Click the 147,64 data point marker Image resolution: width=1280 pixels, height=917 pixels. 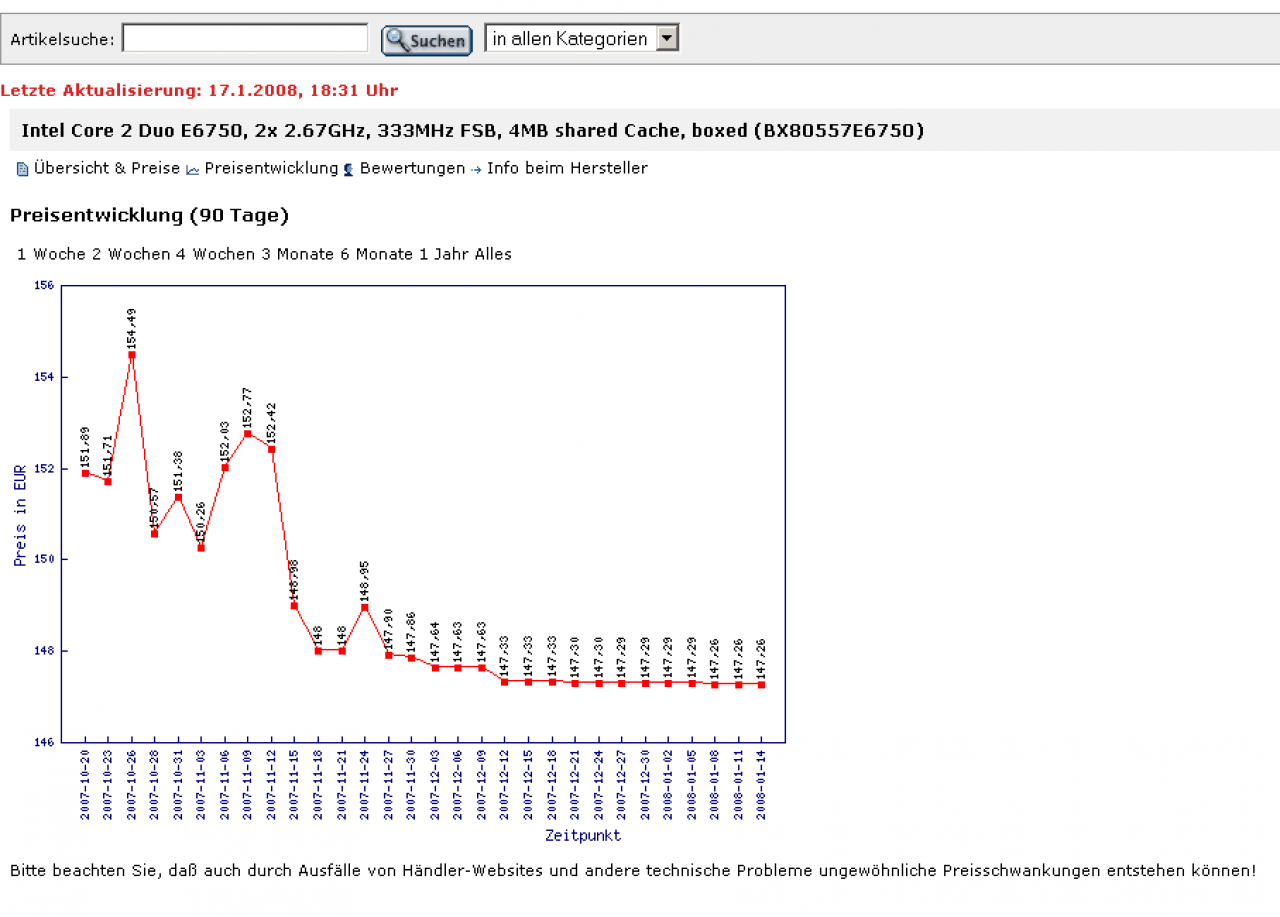click(435, 667)
